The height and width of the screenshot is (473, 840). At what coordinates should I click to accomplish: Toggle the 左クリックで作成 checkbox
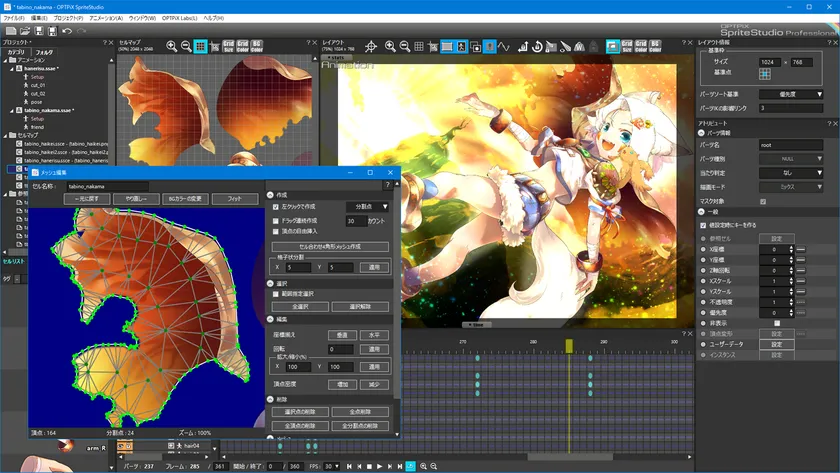(x=276, y=207)
